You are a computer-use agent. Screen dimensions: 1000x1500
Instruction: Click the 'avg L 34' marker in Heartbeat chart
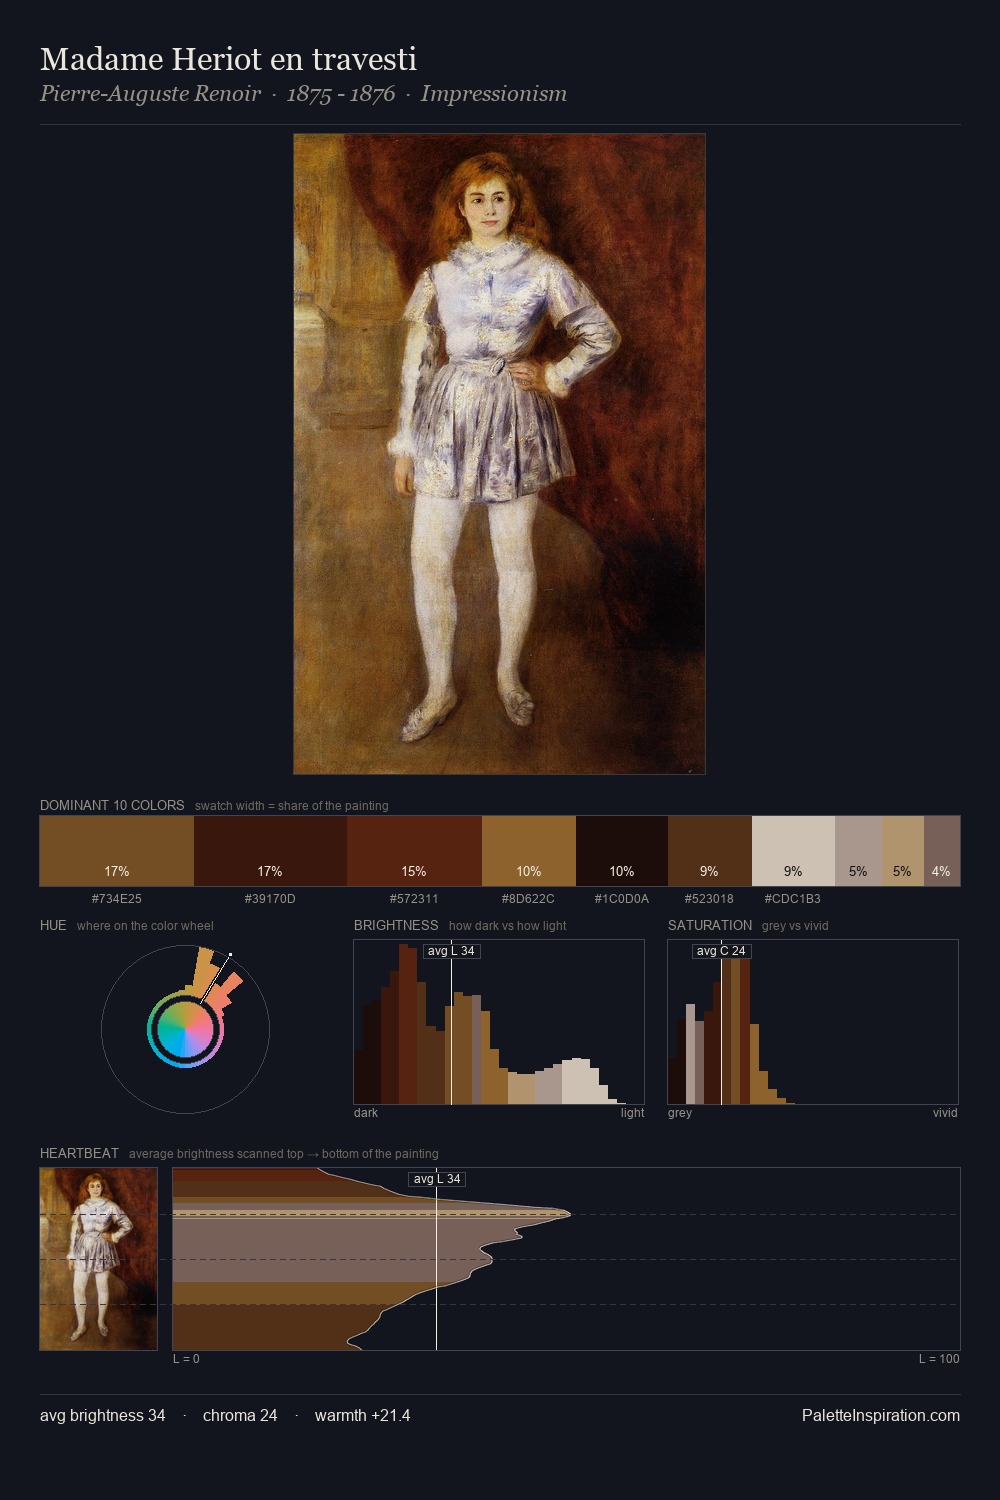point(437,1179)
